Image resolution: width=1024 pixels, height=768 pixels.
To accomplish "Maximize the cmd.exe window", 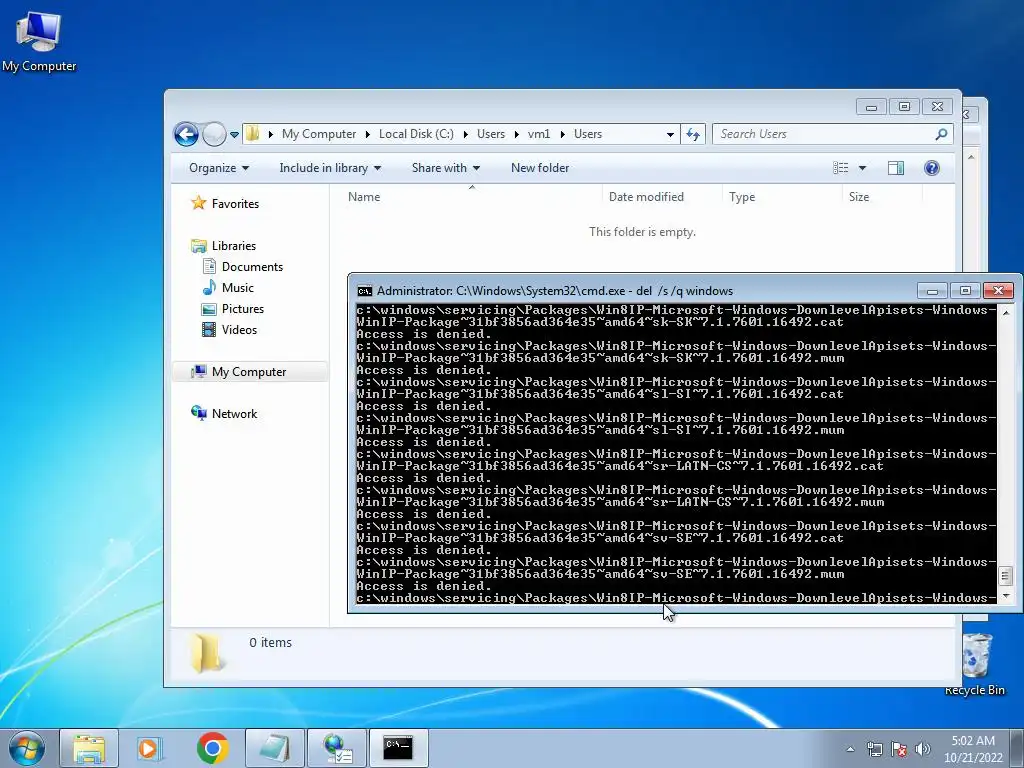I will click(965, 290).
